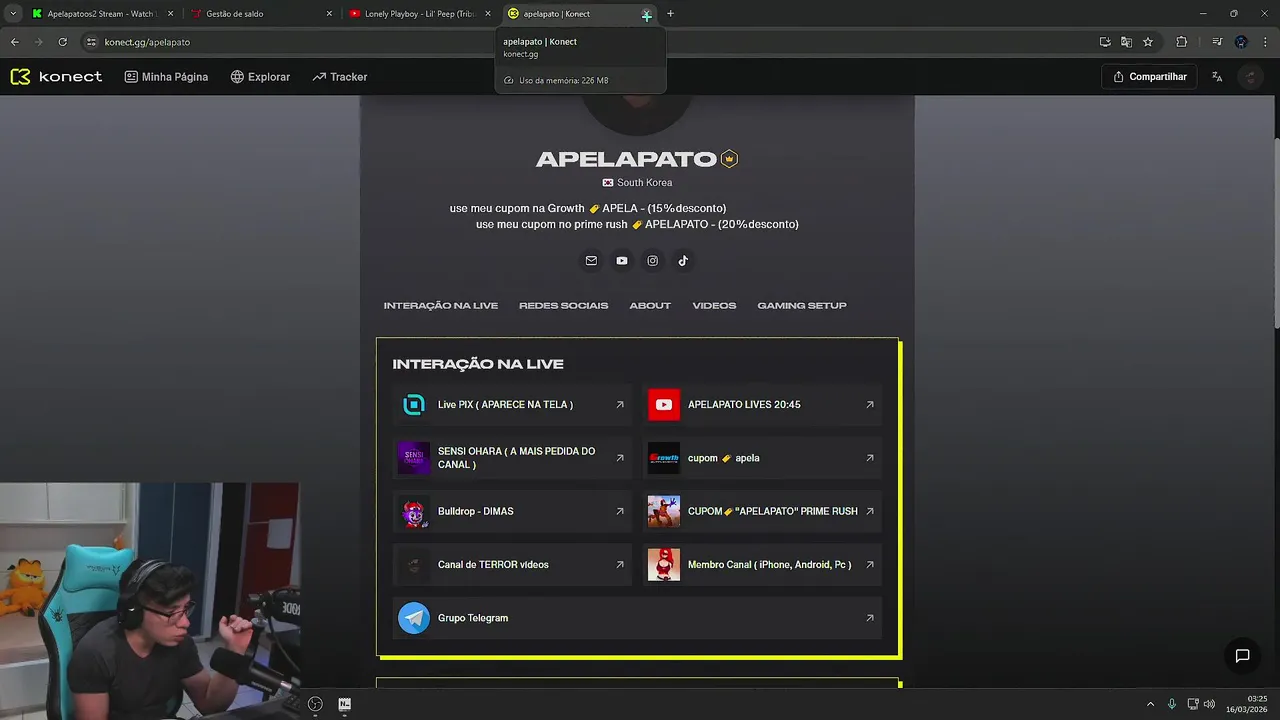The height and width of the screenshot is (720, 1280).
Task: Click the Google Translate icon in address bar
Action: tap(1126, 42)
